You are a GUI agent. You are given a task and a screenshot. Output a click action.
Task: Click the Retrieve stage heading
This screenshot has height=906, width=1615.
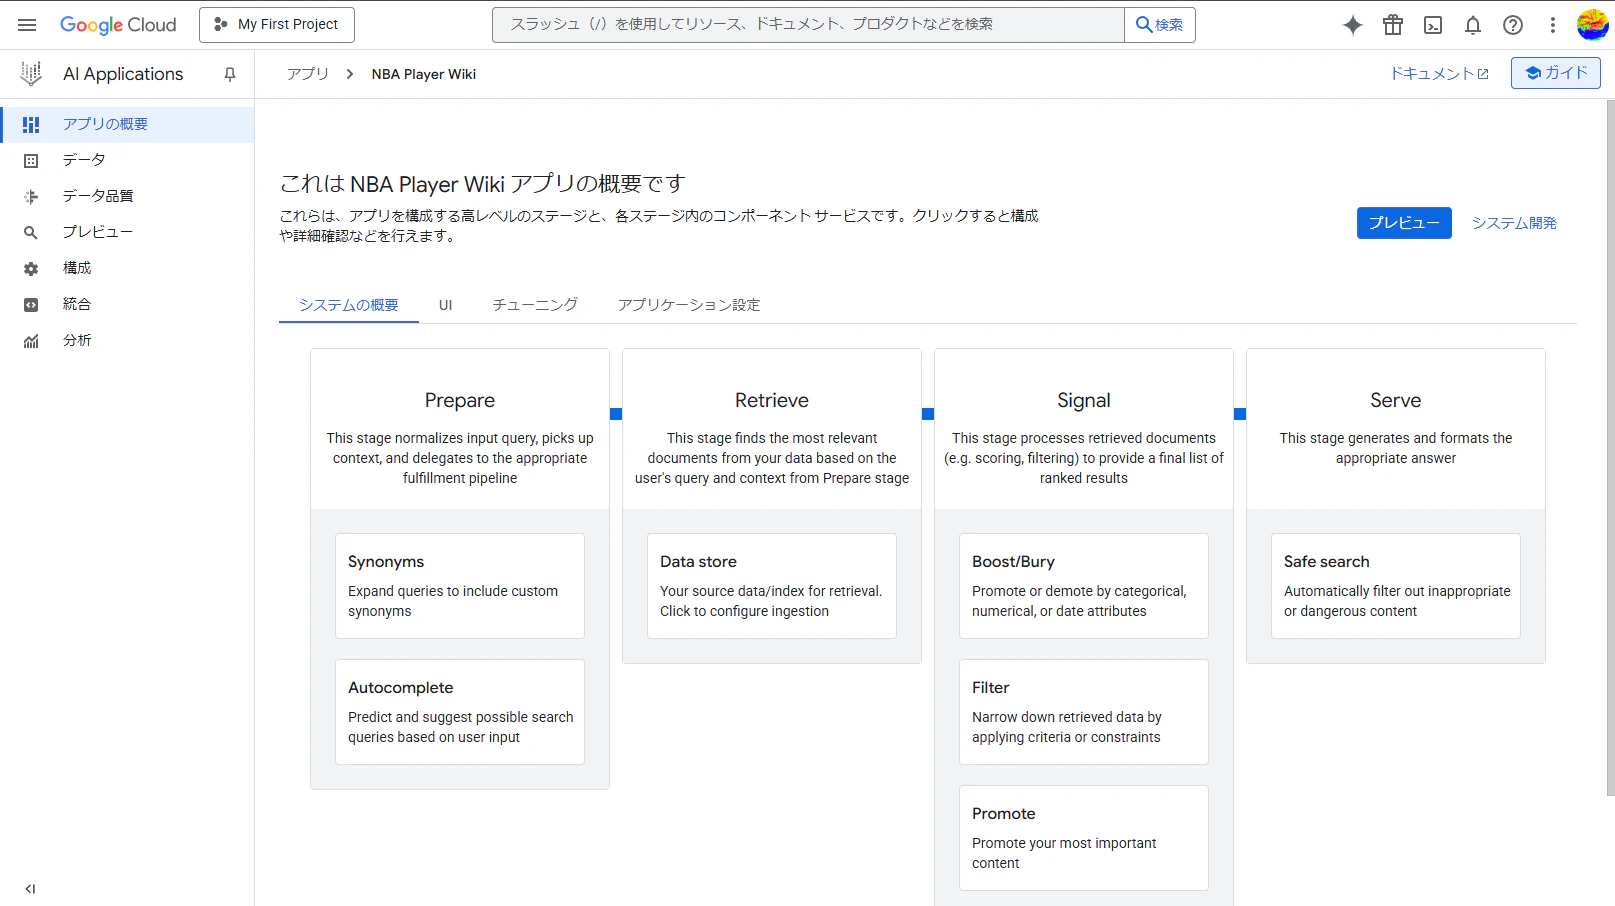click(x=772, y=400)
